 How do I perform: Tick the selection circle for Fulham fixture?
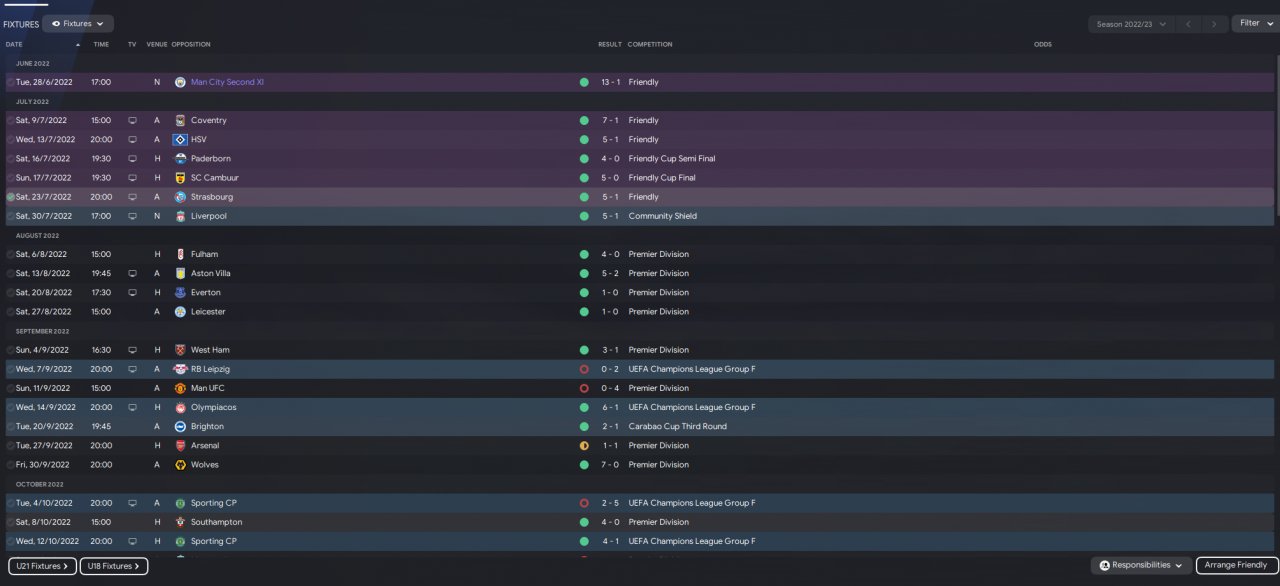[x=11, y=254]
